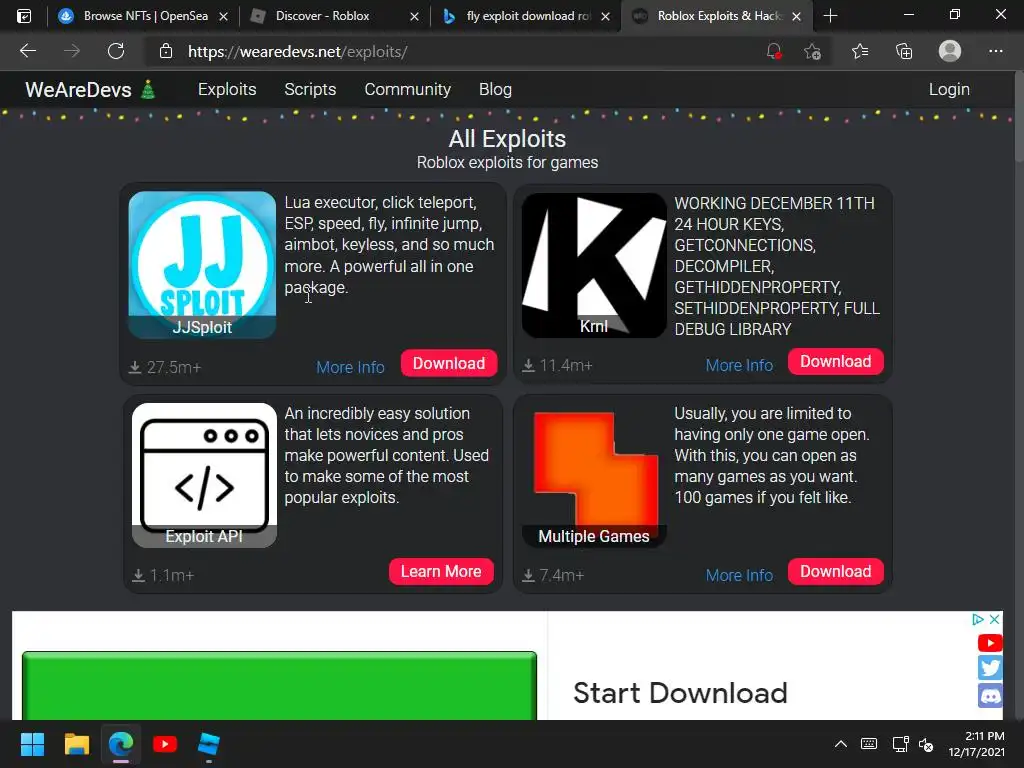Click the green ad banner button
The height and width of the screenshot is (768, 1024).
[x=280, y=686]
